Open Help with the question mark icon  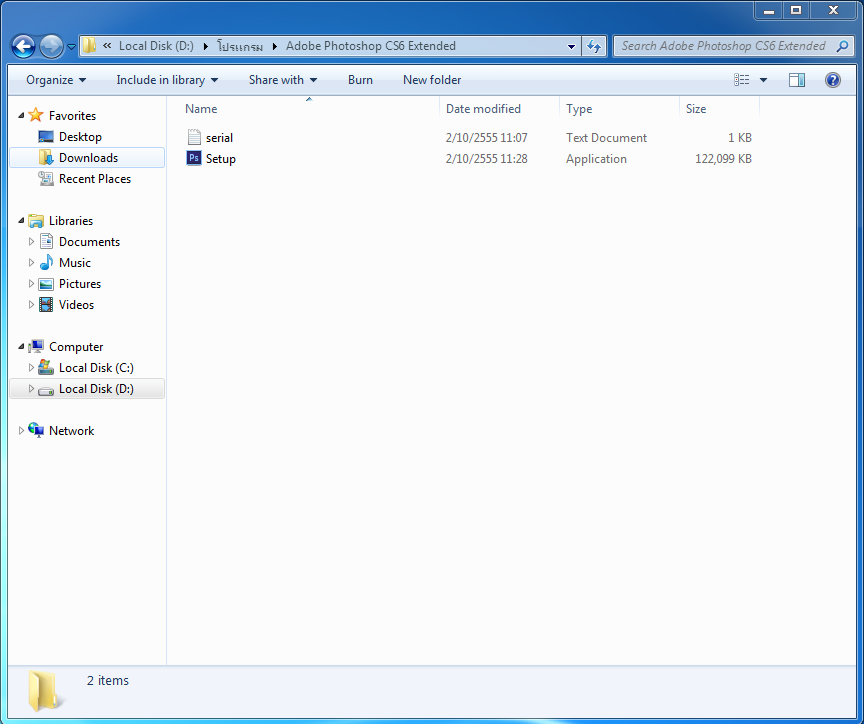pyautogui.click(x=833, y=80)
